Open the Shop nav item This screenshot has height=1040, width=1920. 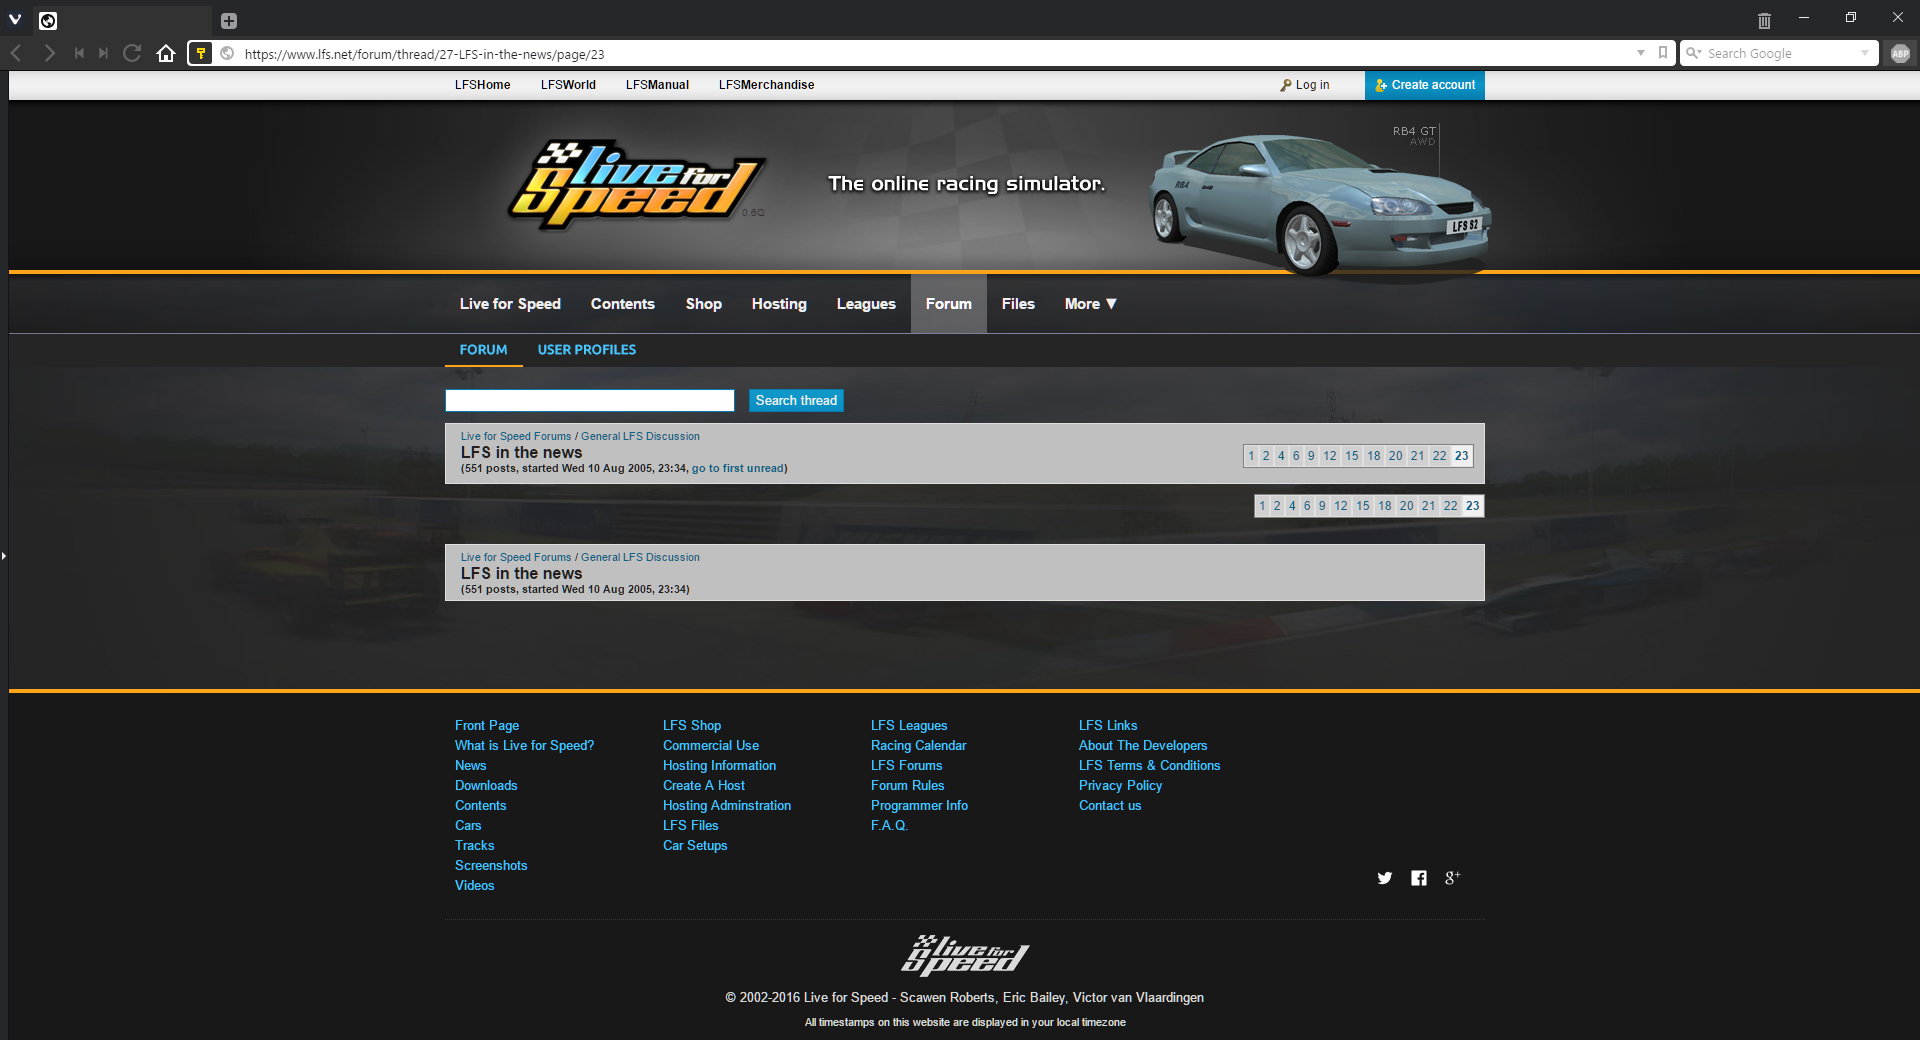click(x=704, y=304)
